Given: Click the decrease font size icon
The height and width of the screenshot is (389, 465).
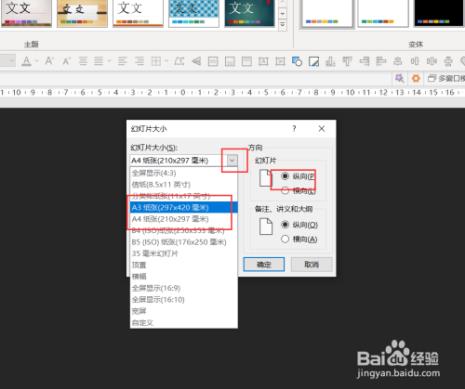Looking at the screenshot, I should pos(66,62).
